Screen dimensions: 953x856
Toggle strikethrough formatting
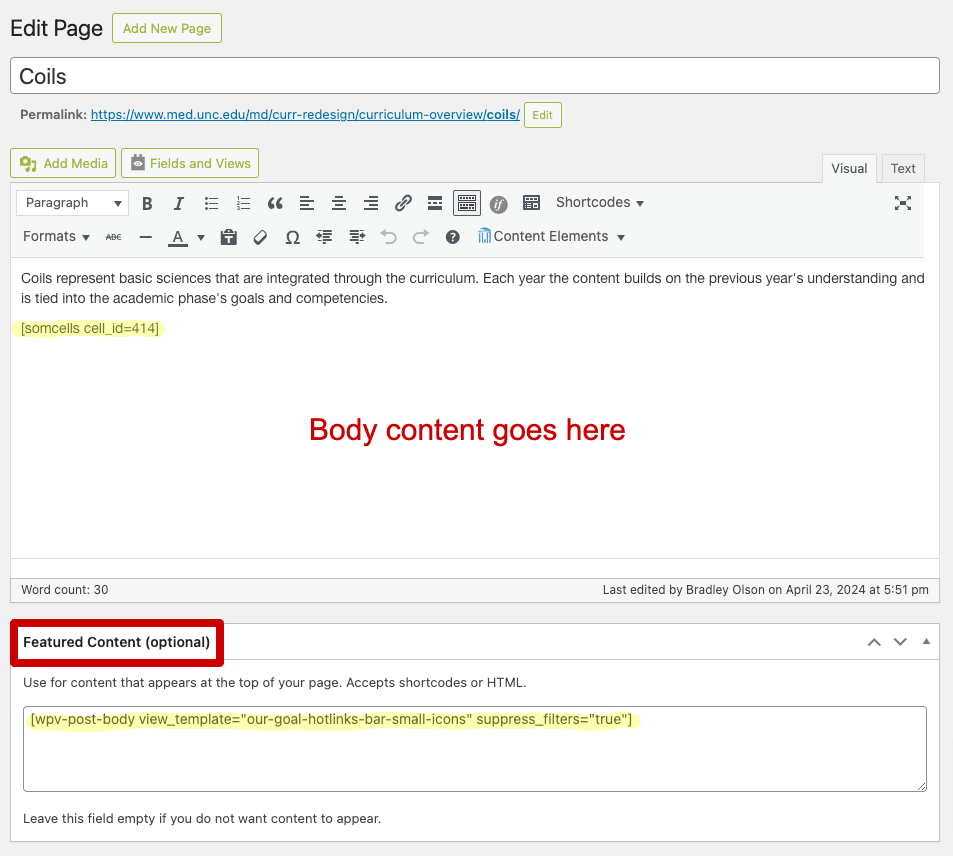point(113,237)
